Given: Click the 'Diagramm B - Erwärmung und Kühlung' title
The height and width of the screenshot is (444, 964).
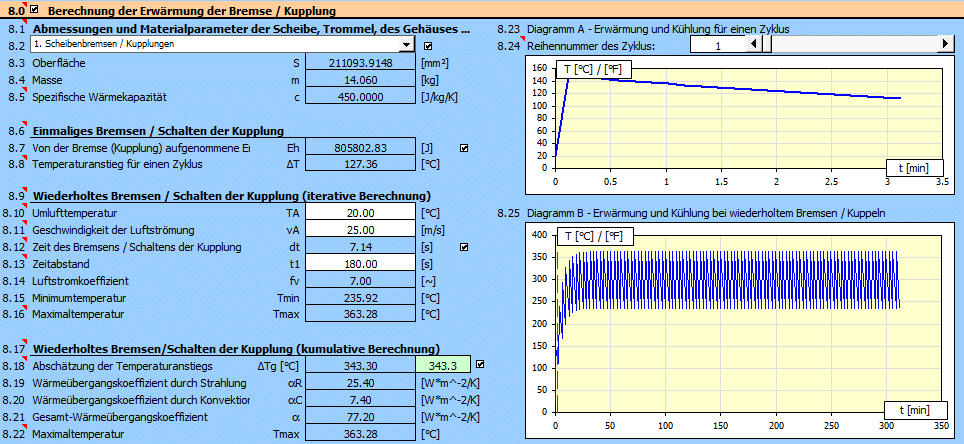Looking at the screenshot, I should coord(705,213).
